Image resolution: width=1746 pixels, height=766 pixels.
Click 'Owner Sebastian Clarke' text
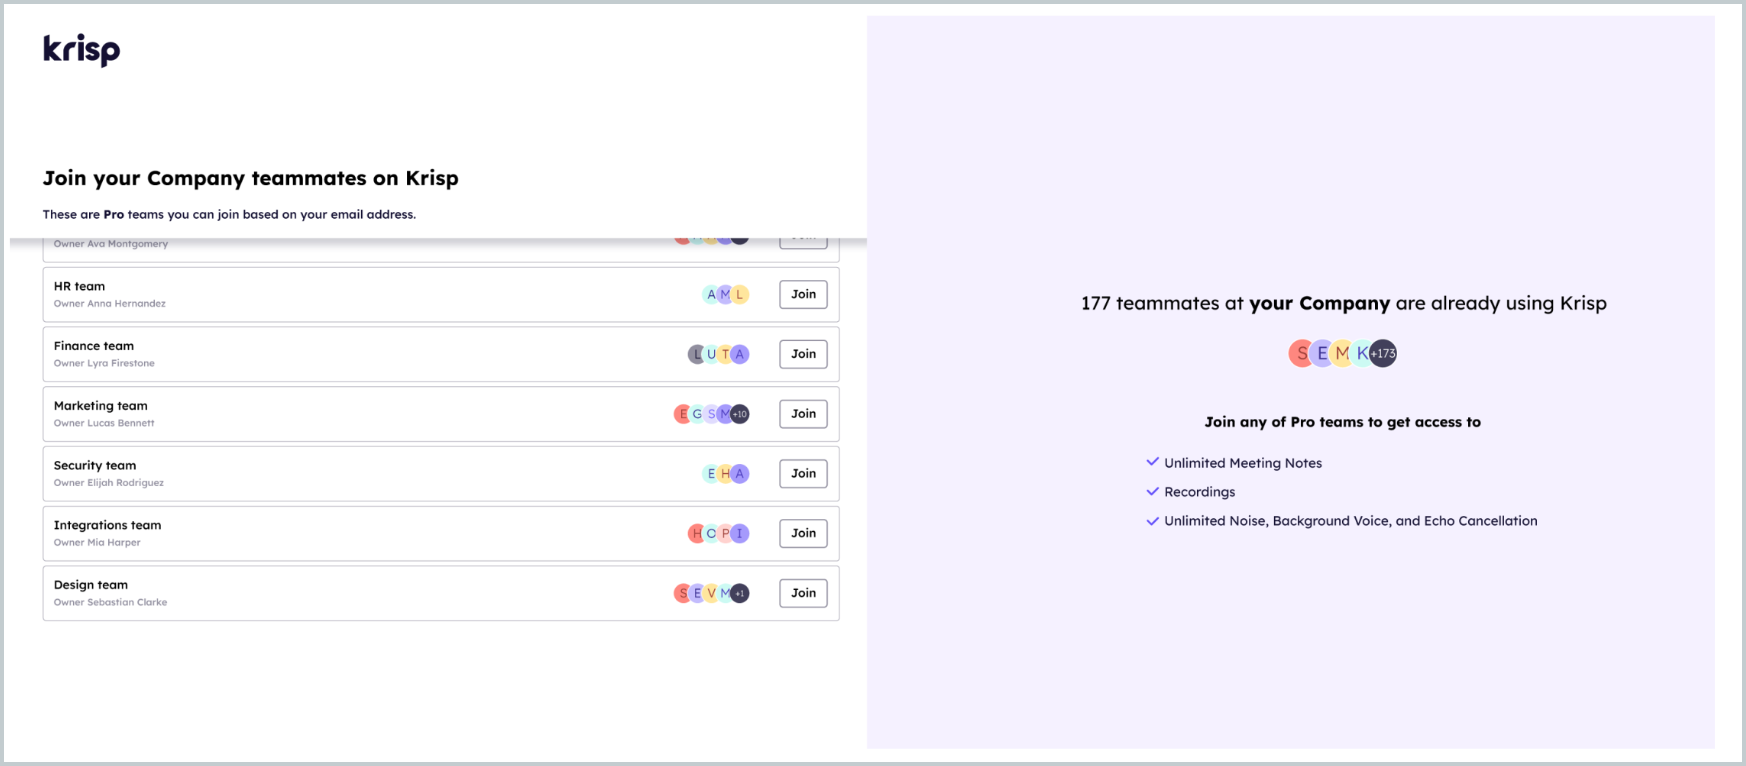pyautogui.click(x=110, y=602)
